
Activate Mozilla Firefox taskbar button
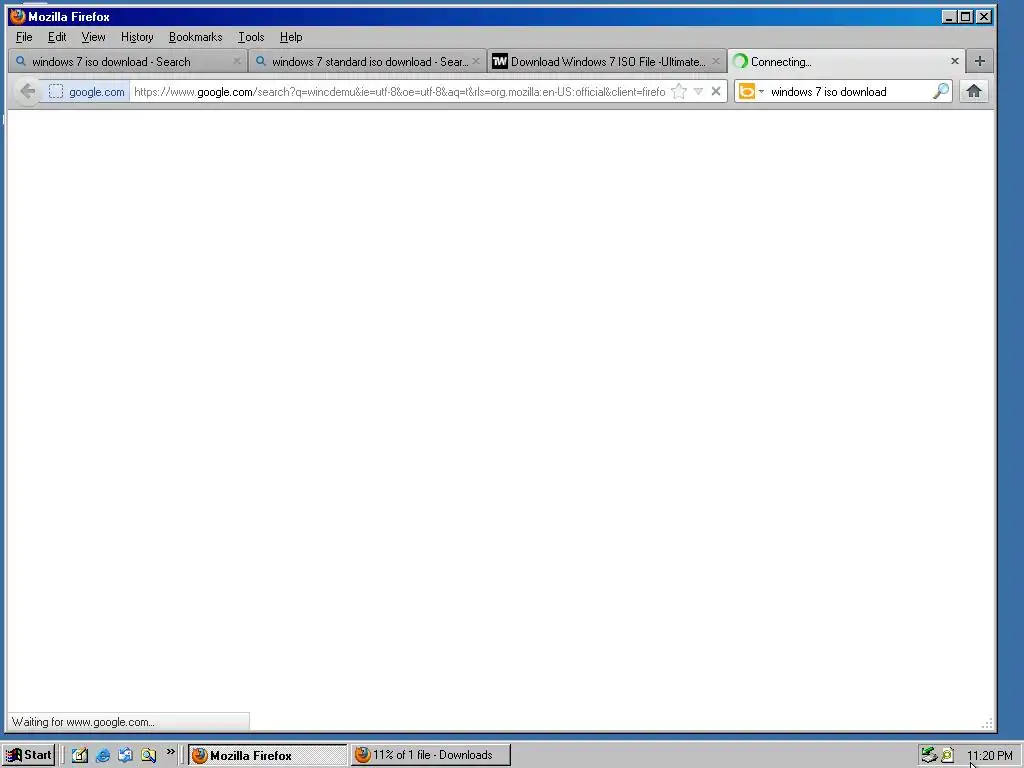coord(268,755)
